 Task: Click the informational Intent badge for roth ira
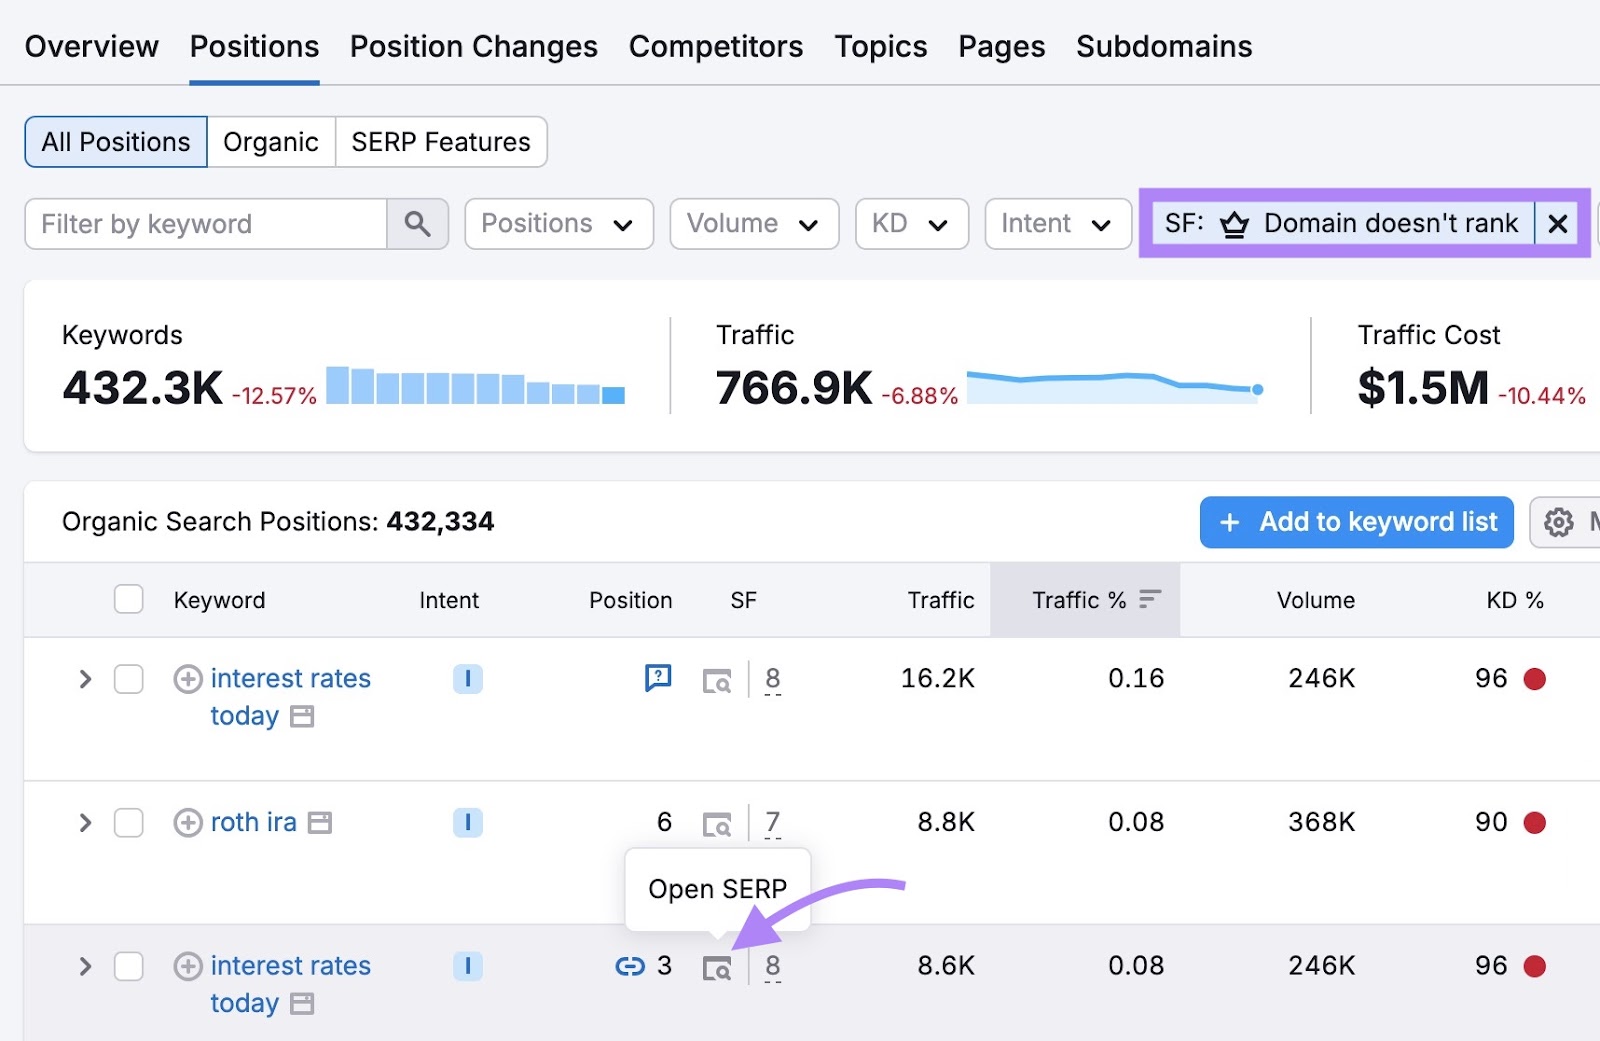467,822
